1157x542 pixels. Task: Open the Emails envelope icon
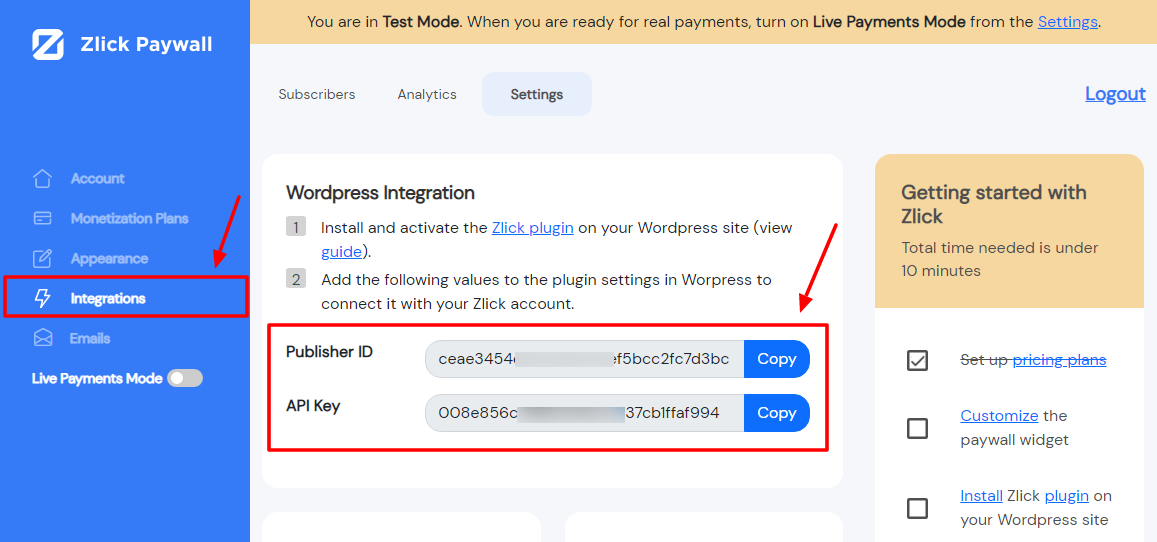[x=43, y=338]
